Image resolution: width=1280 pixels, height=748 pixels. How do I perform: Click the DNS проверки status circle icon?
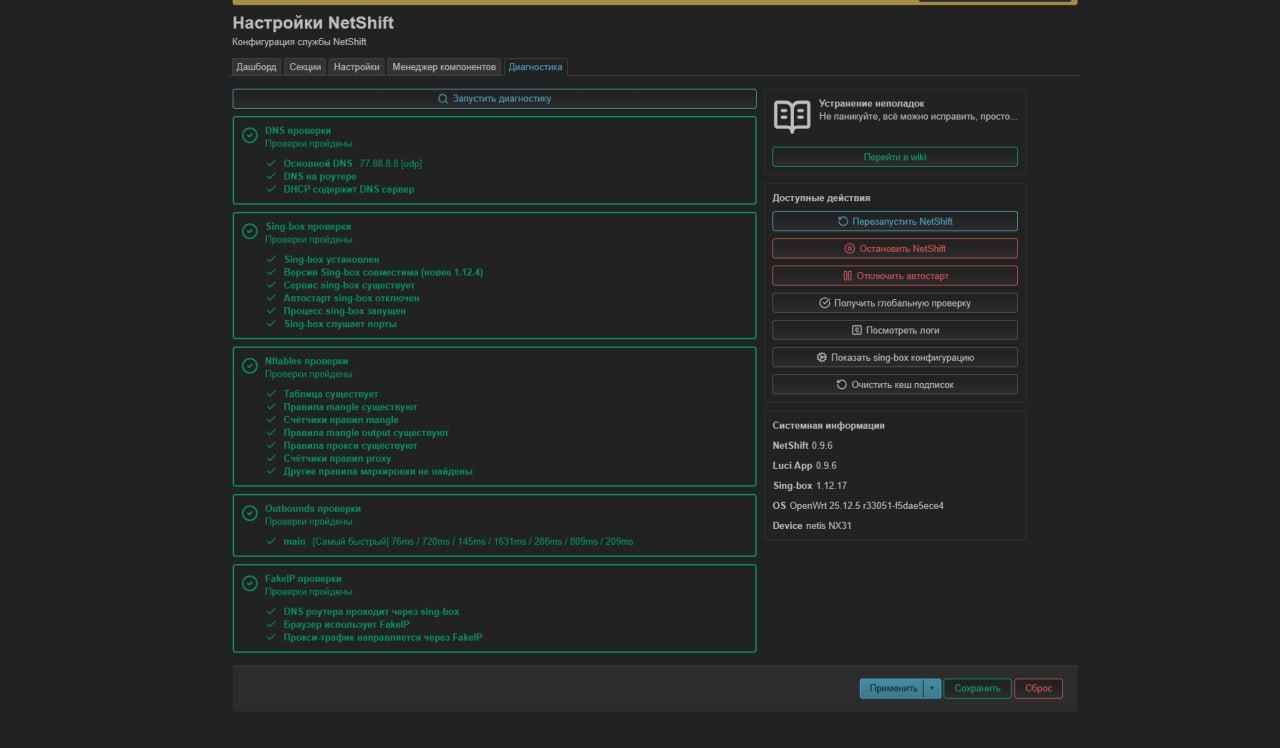click(250, 136)
